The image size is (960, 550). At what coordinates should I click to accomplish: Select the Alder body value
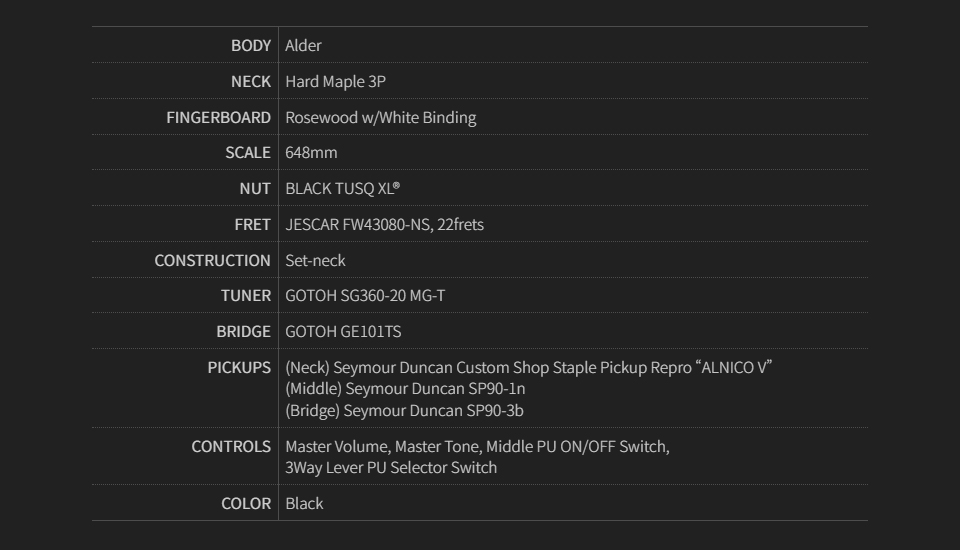coord(303,45)
